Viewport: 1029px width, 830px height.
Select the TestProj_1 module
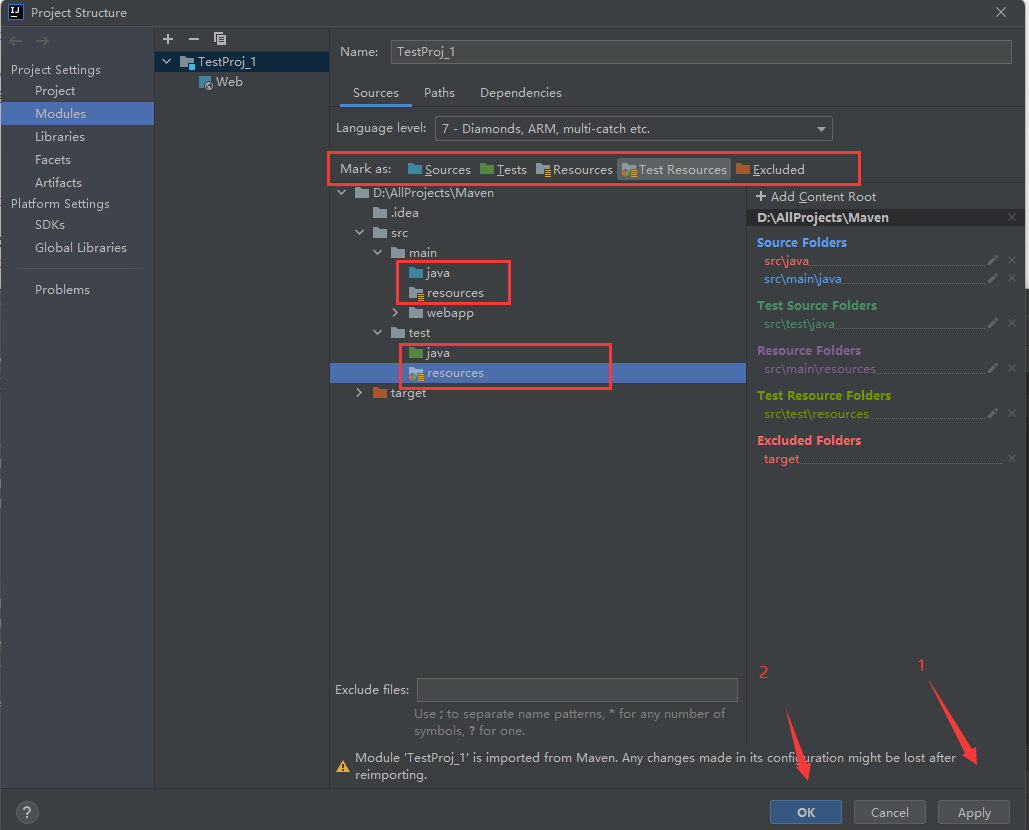(242, 62)
